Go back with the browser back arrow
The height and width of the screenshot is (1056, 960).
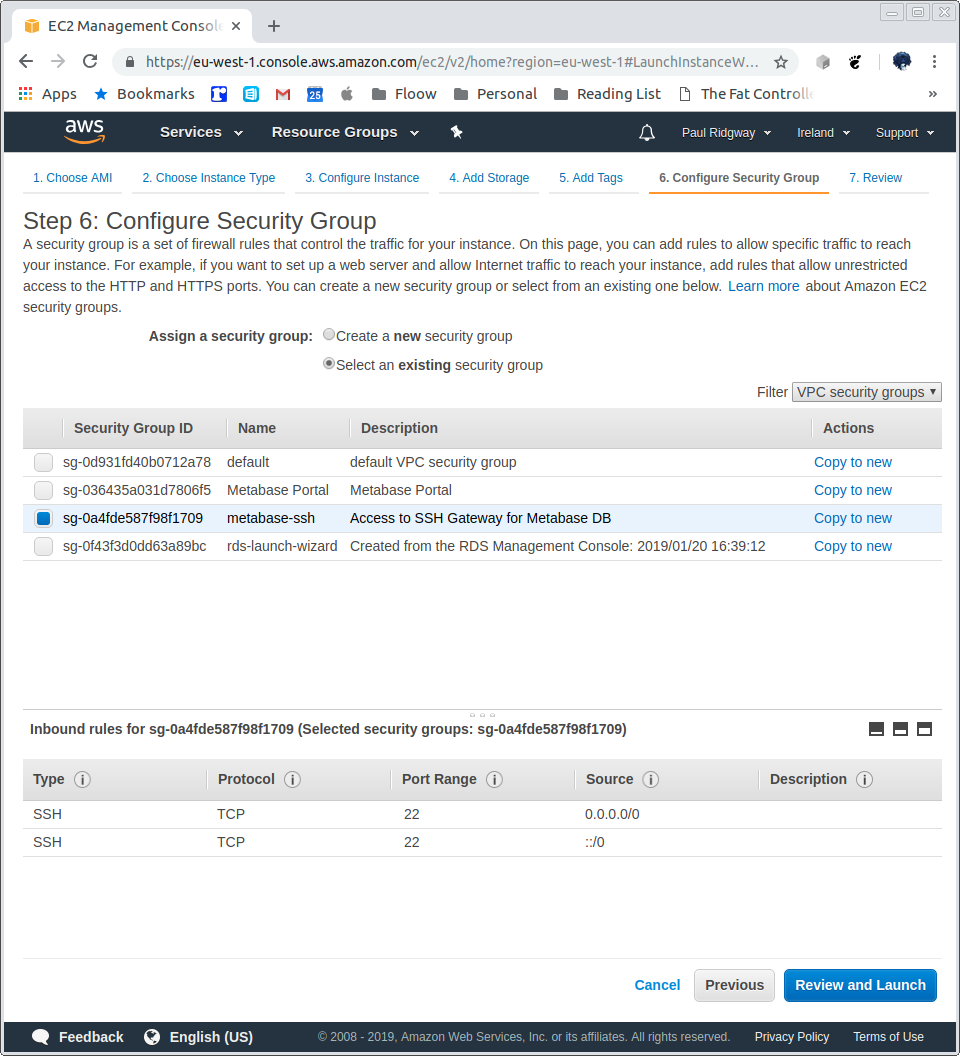26,62
